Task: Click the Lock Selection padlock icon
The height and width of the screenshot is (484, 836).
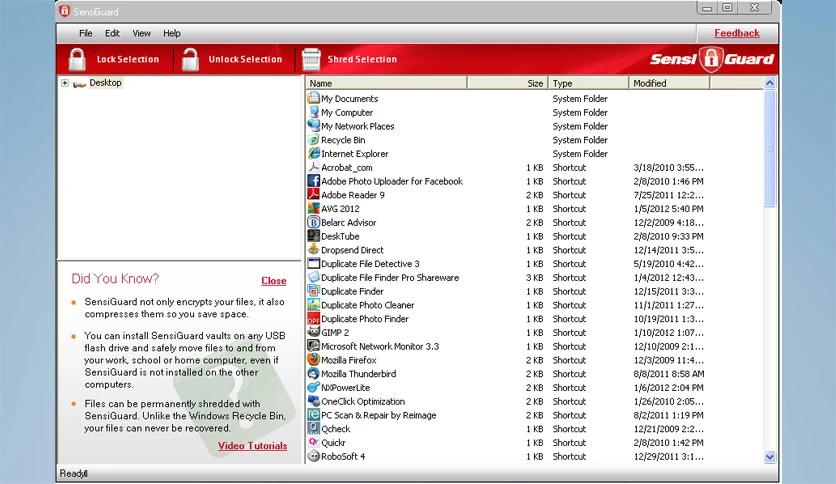Action: point(77,59)
